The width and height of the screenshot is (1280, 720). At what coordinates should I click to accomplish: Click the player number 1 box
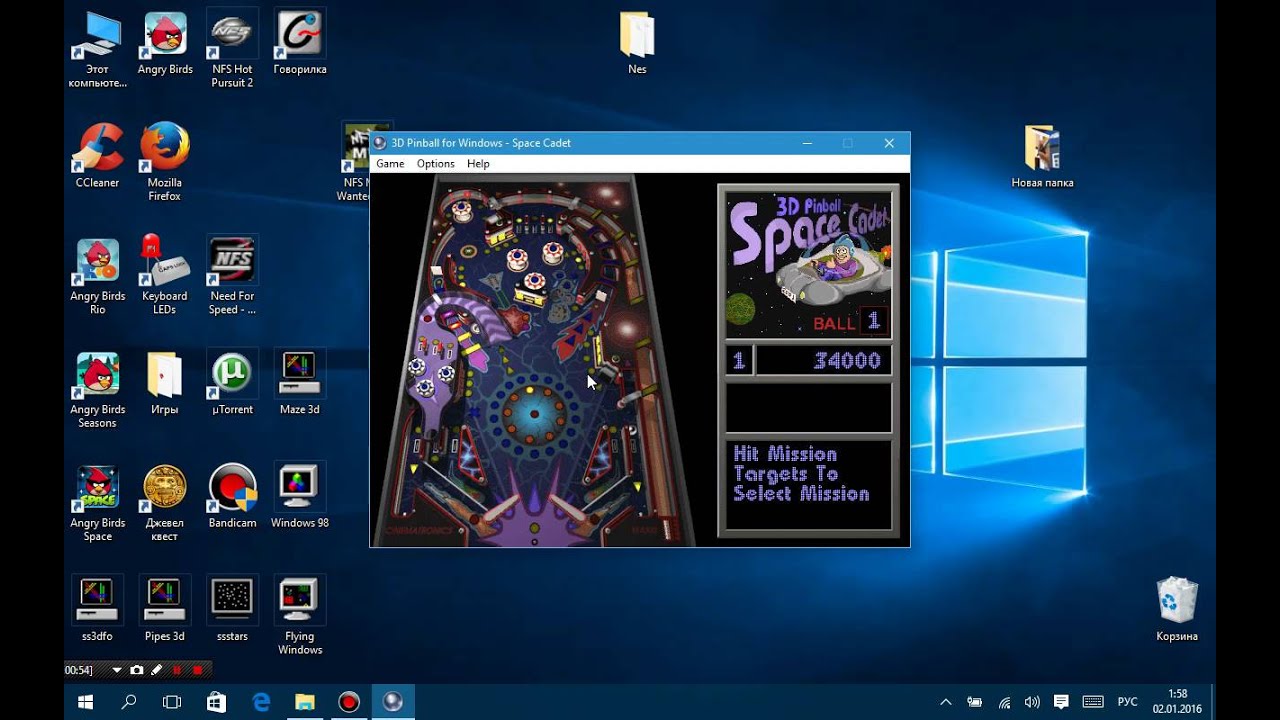pyautogui.click(x=739, y=361)
